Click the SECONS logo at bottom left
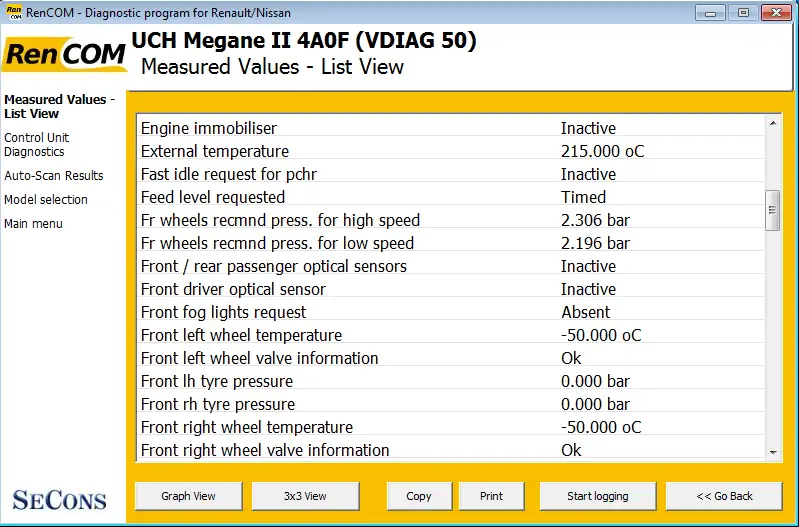 click(60, 500)
